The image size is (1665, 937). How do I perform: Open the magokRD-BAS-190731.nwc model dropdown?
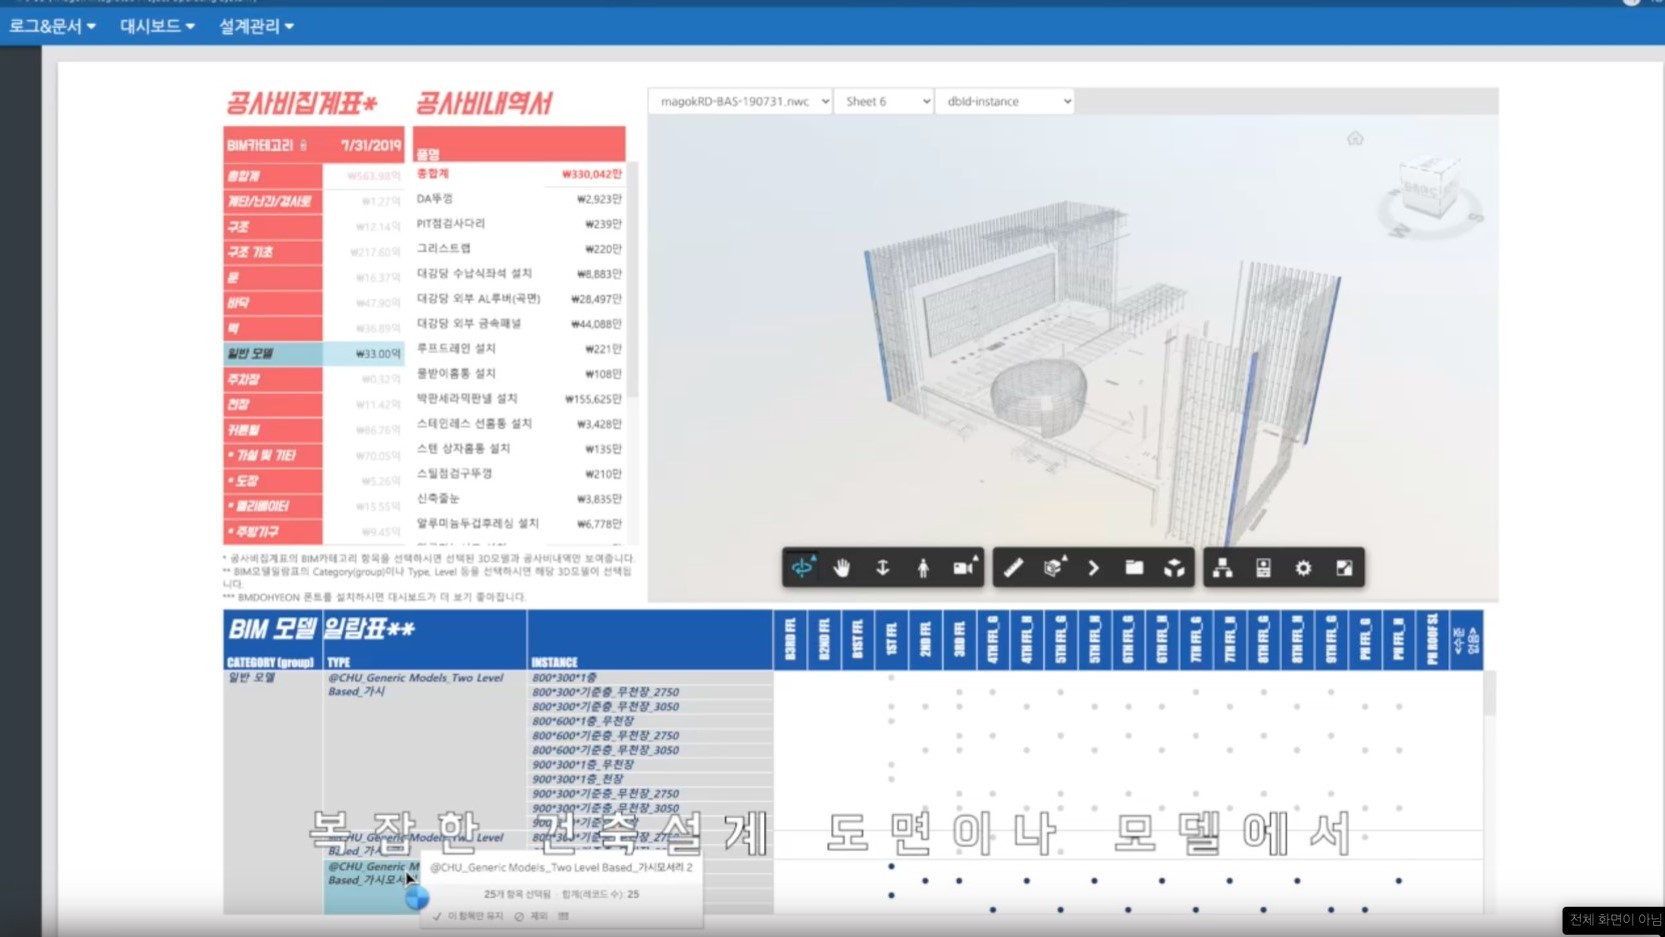tap(740, 101)
